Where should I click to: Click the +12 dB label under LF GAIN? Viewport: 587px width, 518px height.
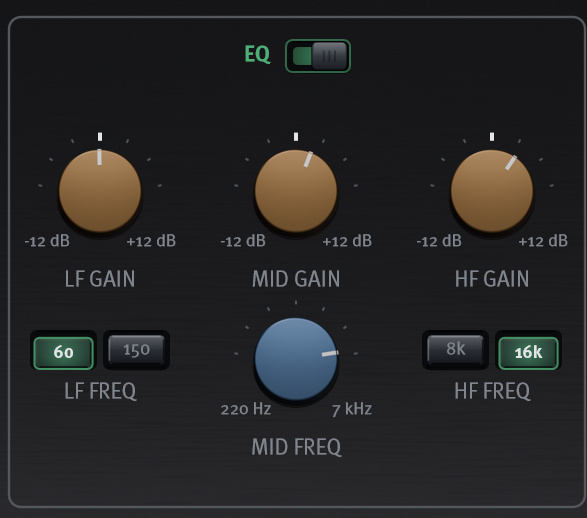pos(151,241)
